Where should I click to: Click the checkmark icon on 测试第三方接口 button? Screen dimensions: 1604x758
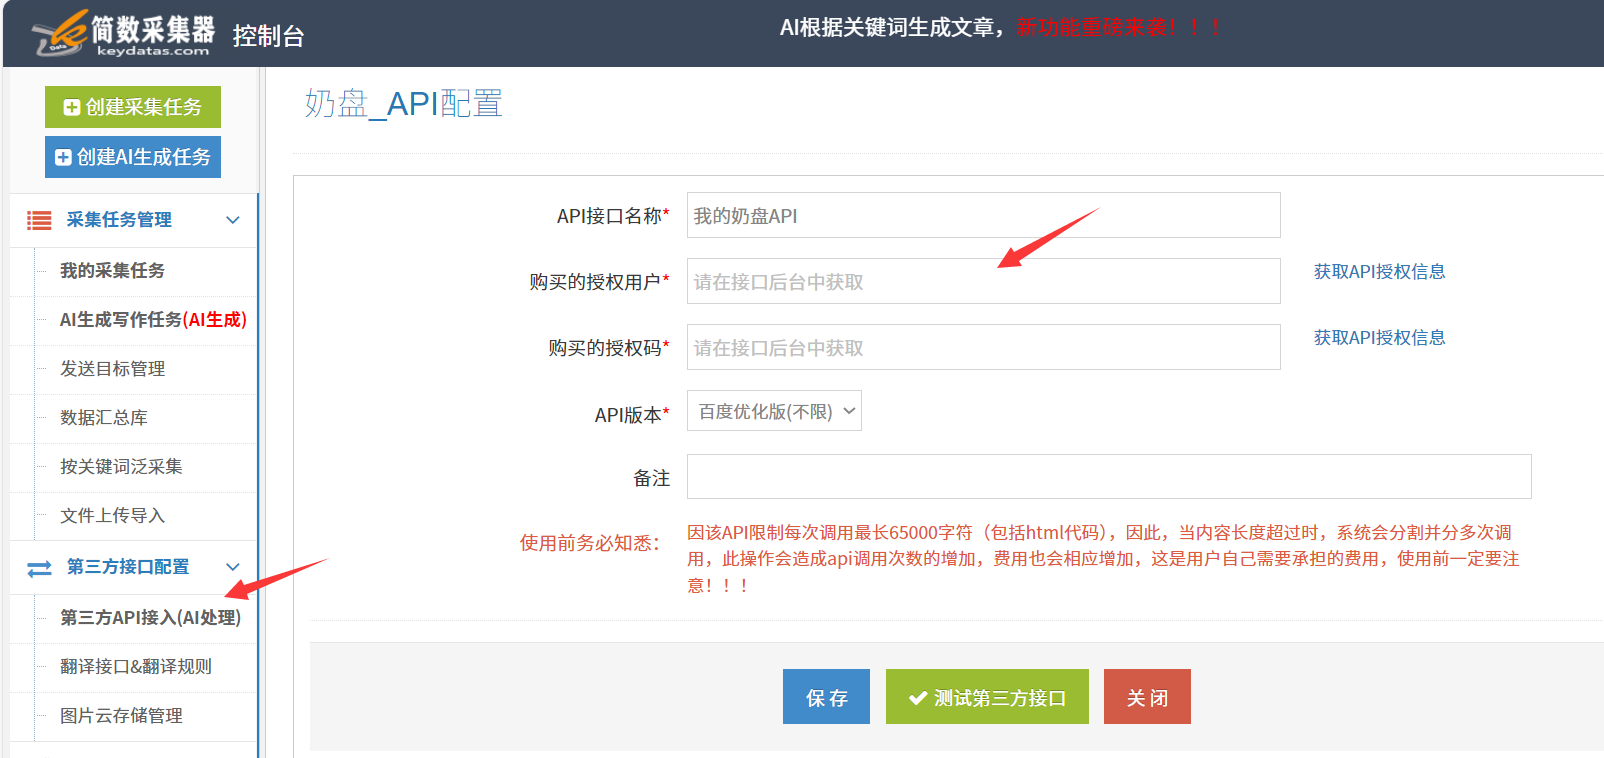pyautogui.click(x=917, y=698)
